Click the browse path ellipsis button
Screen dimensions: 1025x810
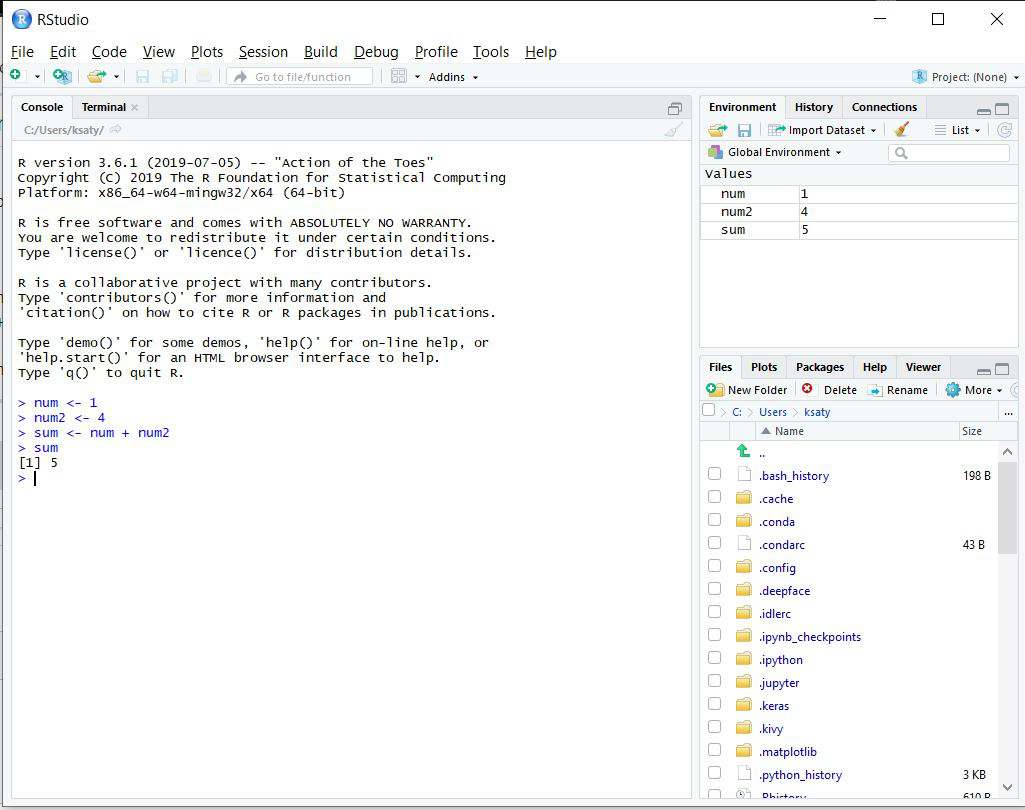pyautogui.click(x=1008, y=413)
